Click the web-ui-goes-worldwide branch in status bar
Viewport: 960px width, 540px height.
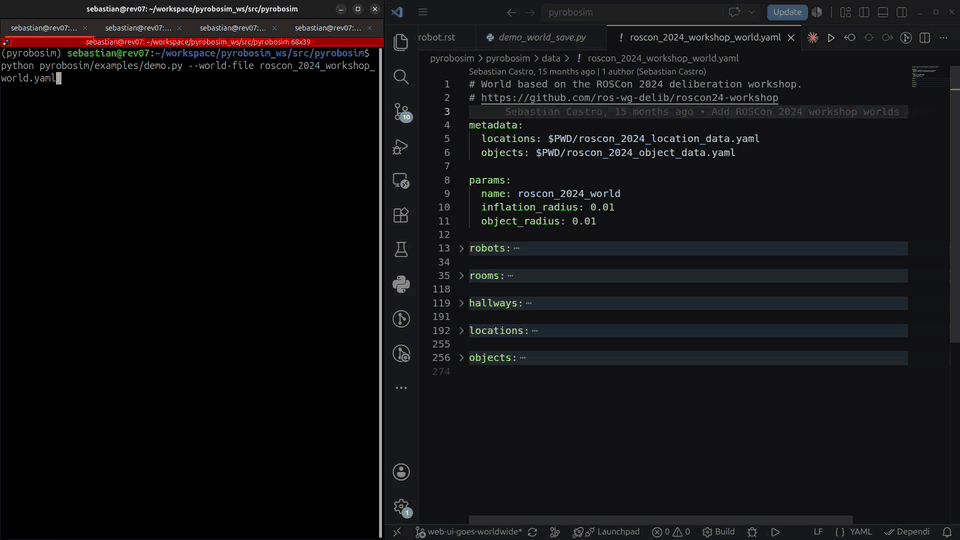(468, 532)
